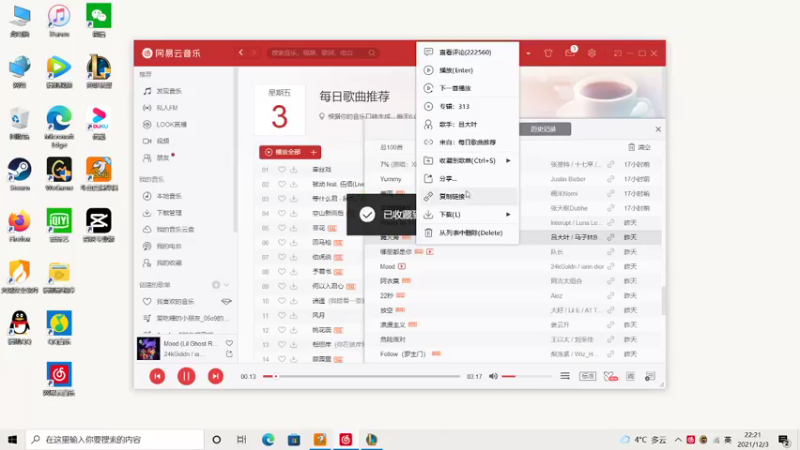The width and height of the screenshot is (800, 450).
Task: Pause the playback
Action: [186, 376]
